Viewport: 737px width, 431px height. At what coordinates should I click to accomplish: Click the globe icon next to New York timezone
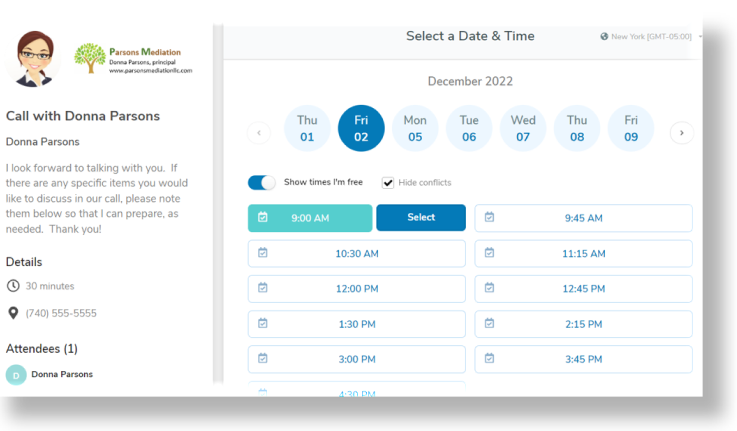click(604, 37)
